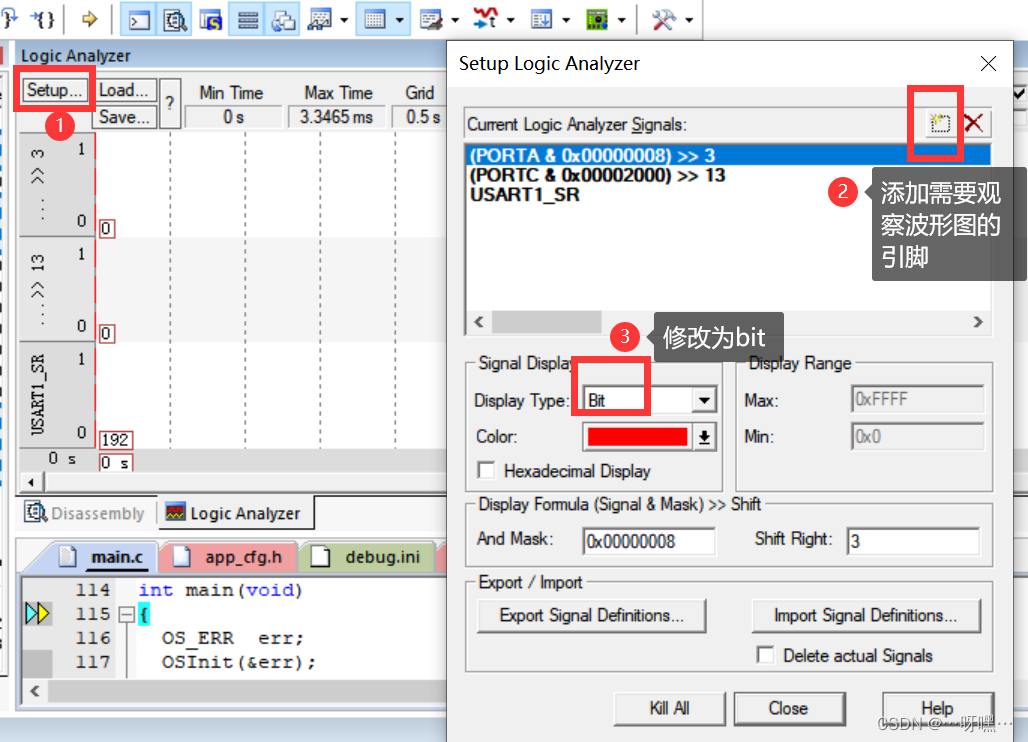Click the Help button in dialog

coord(938,708)
